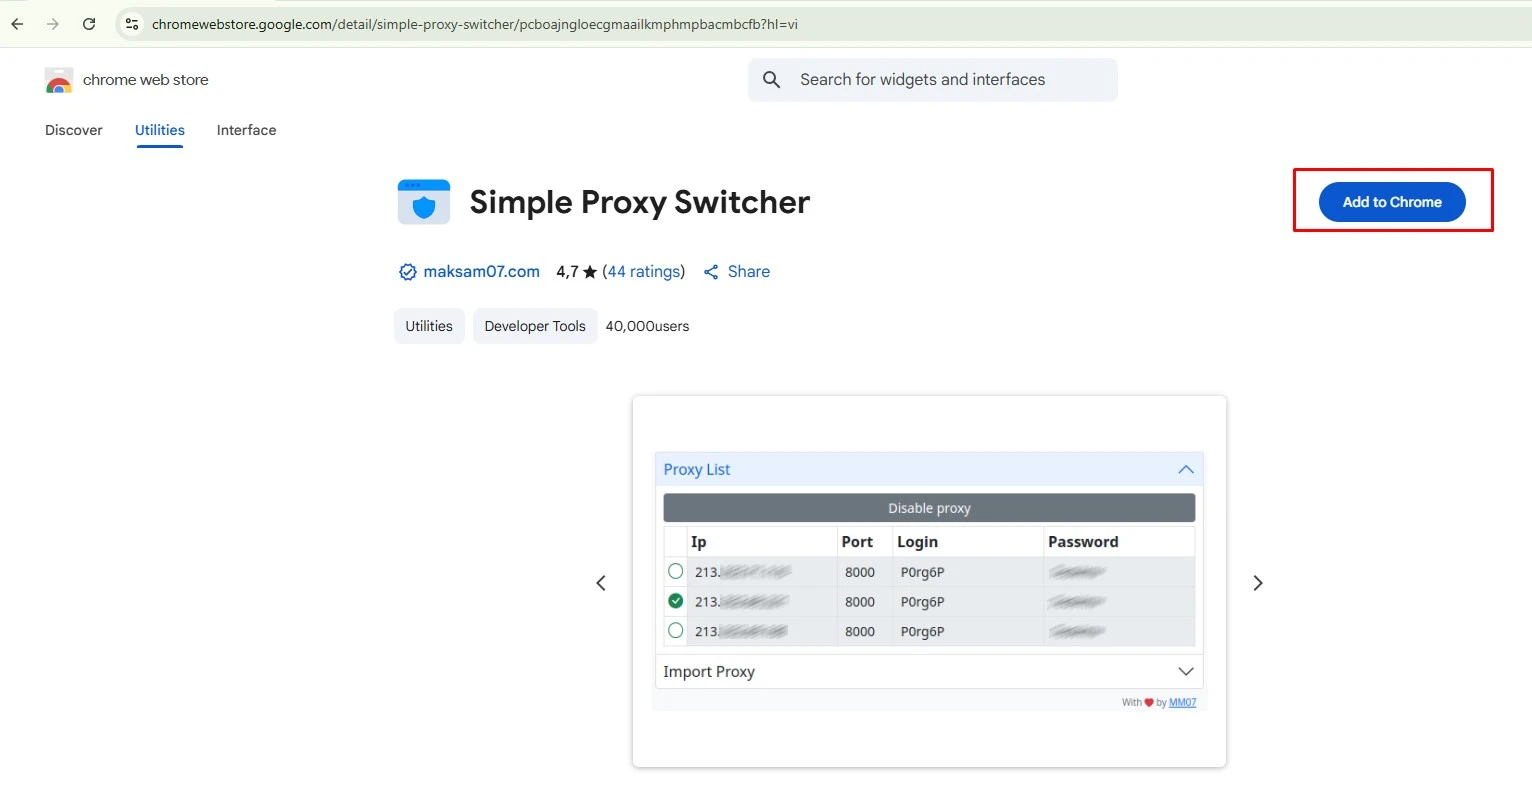The width and height of the screenshot is (1532, 789).
Task: Select the third proxy radio button
Action: [x=676, y=631]
